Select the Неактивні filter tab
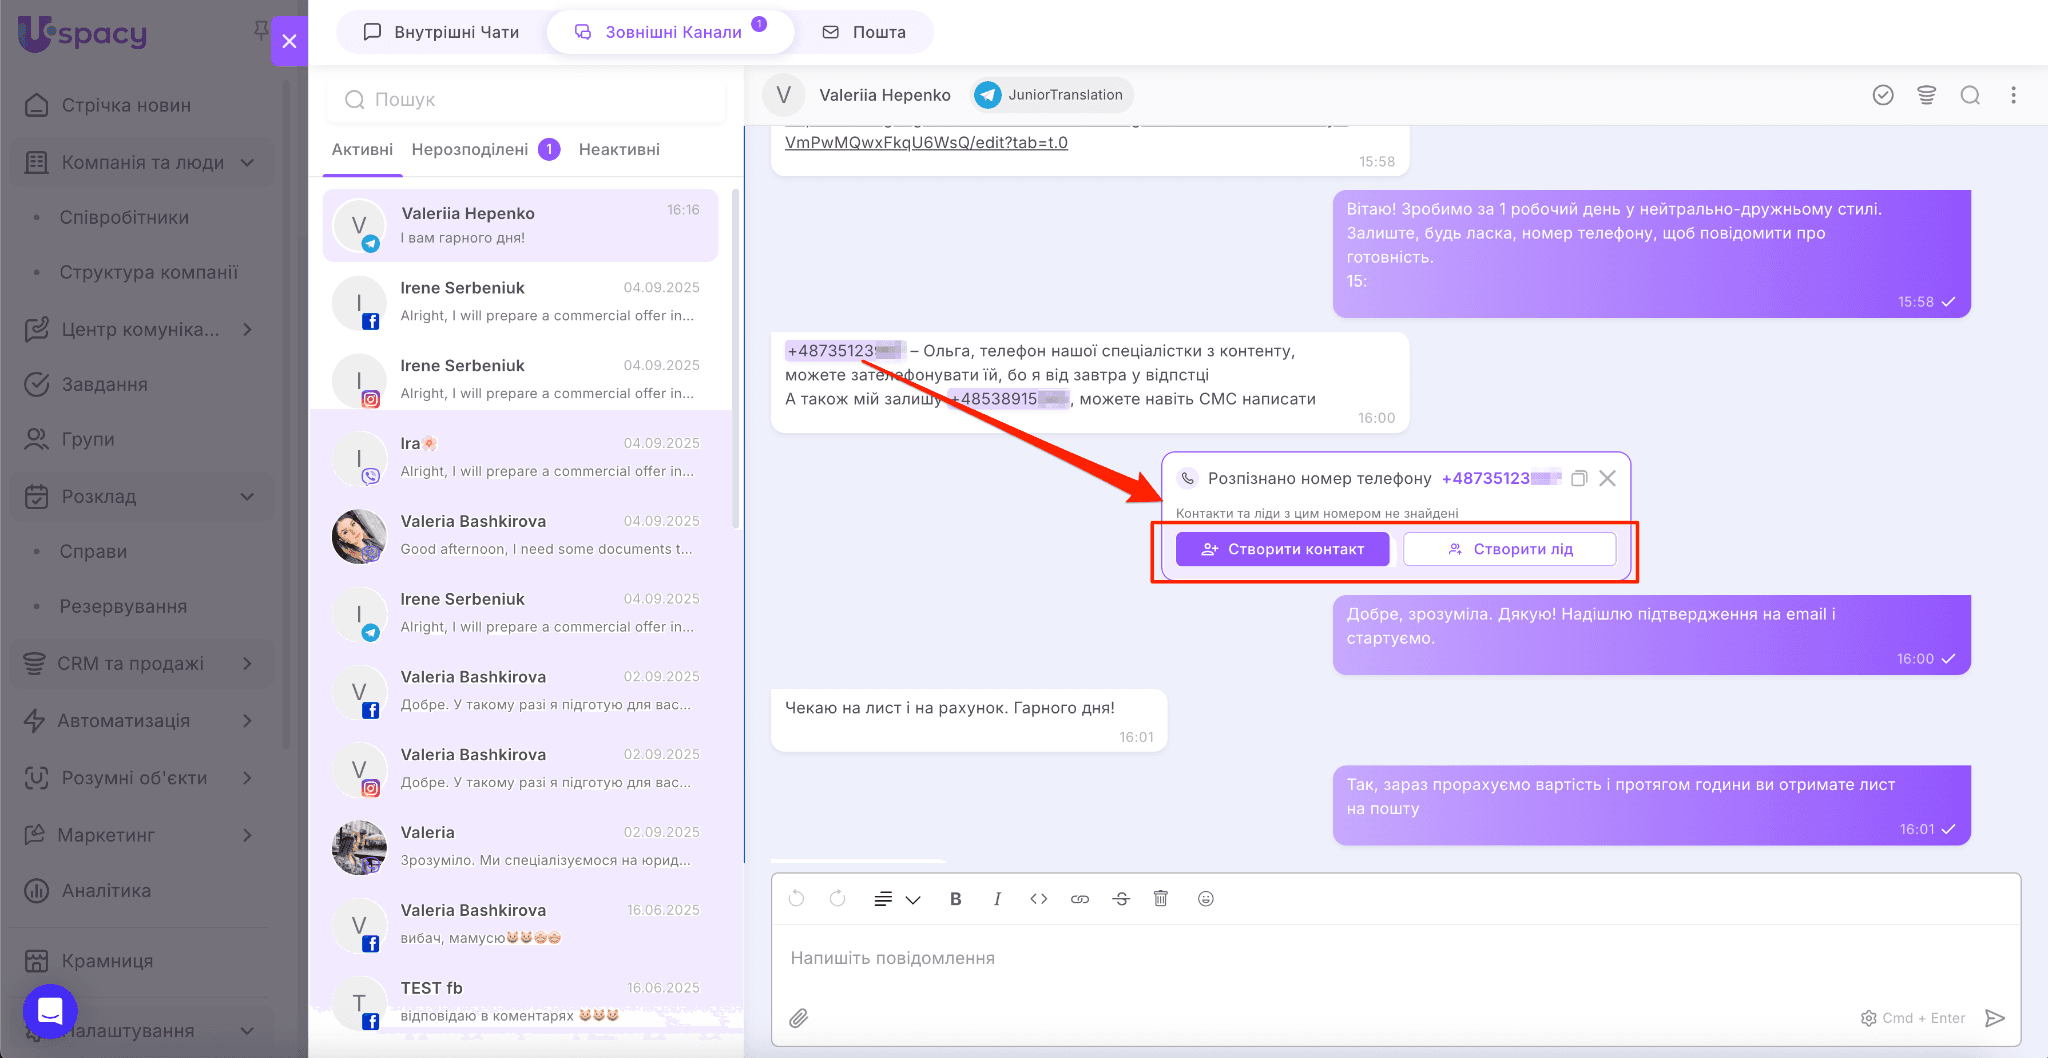This screenshot has height=1058, width=2048. [619, 149]
